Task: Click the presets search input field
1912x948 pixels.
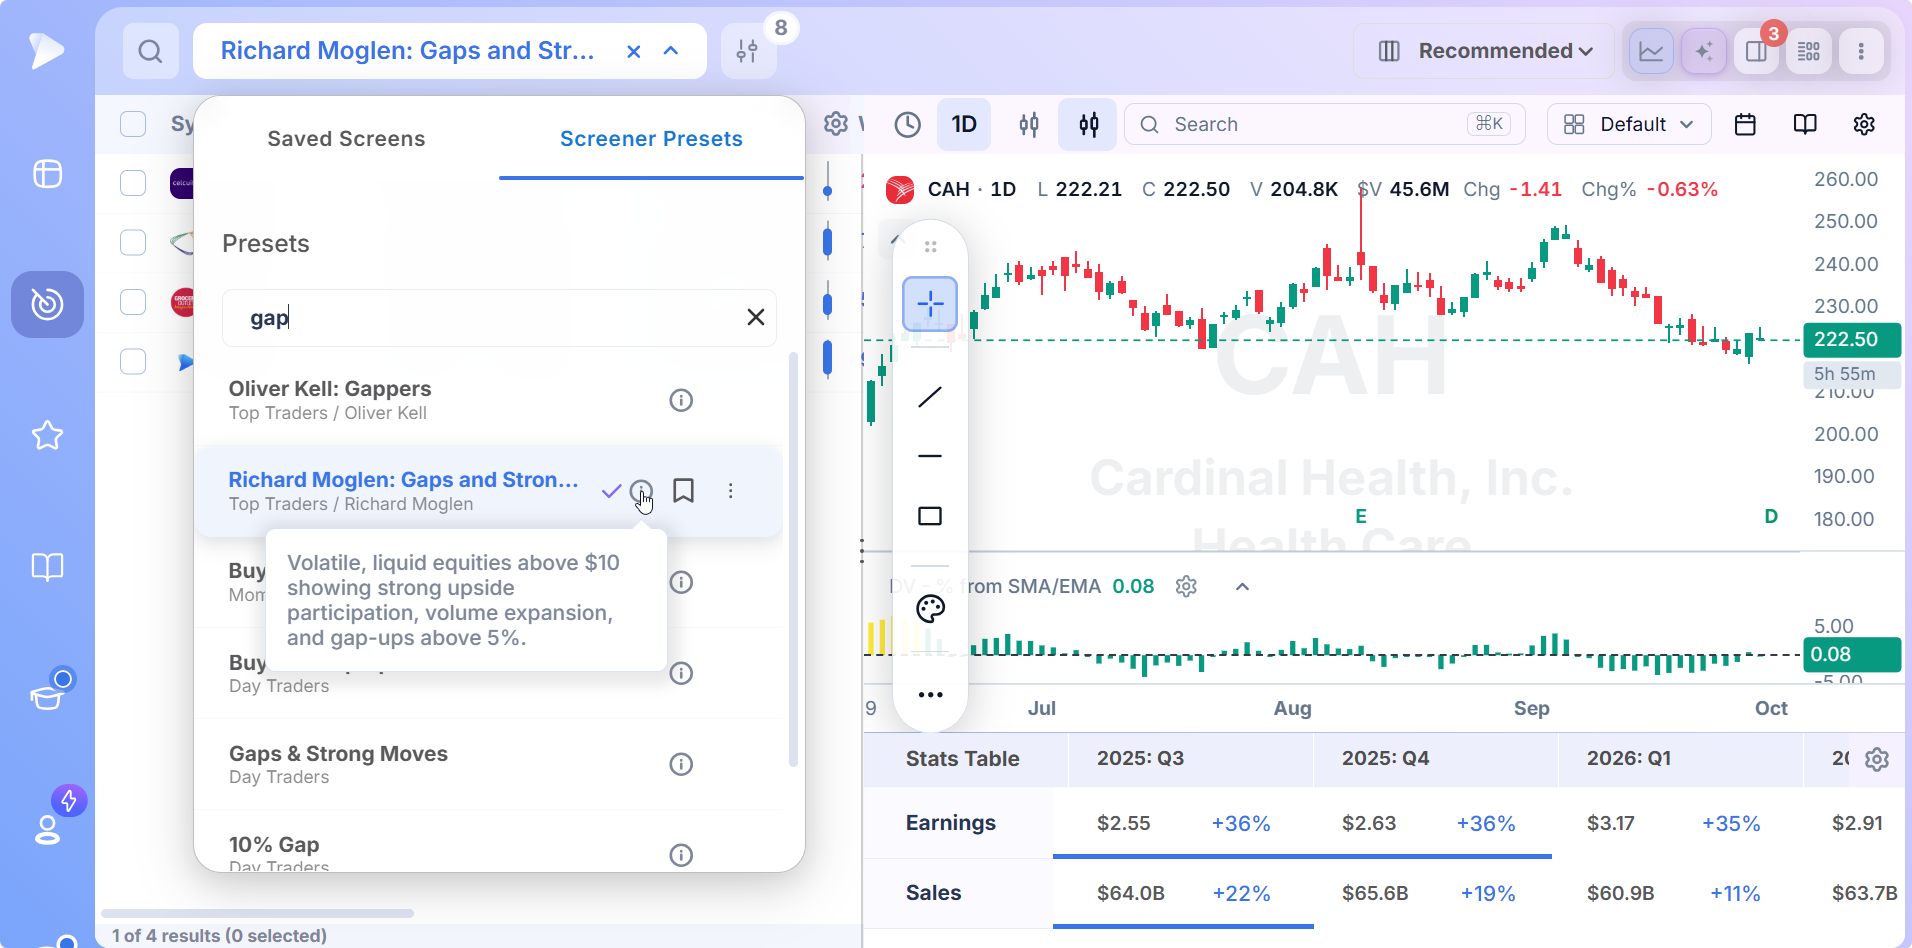Action: pyautogui.click(x=499, y=318)
